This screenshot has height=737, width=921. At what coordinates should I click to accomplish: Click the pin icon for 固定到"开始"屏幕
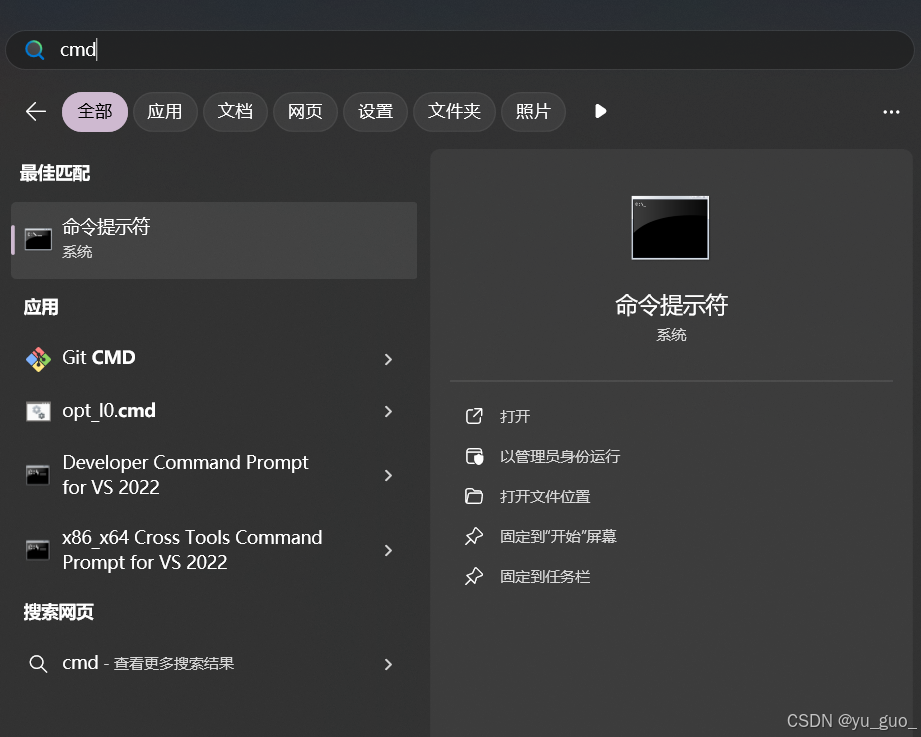click(474, 536)
